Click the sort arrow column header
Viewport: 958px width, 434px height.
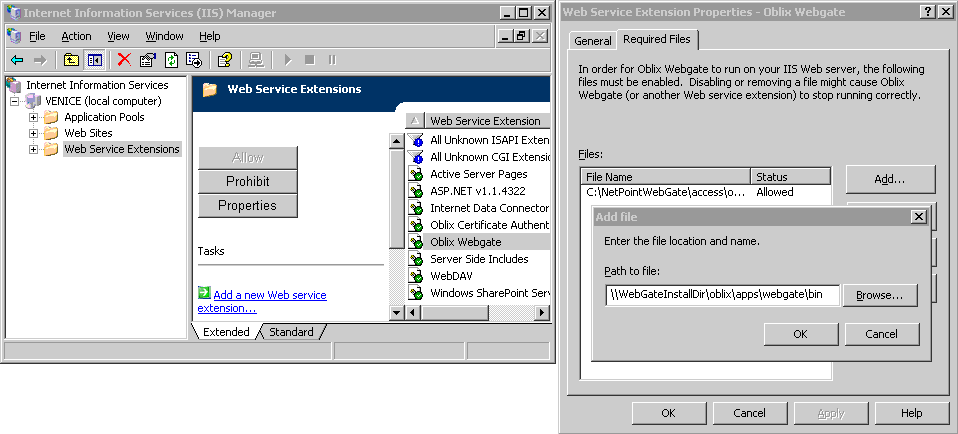pos(415,120)
